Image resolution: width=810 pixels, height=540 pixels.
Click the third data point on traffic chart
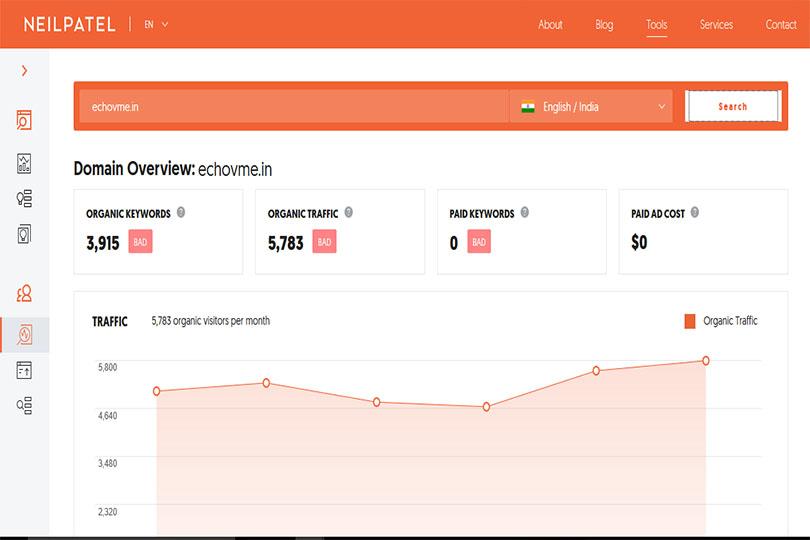point(377,402)
